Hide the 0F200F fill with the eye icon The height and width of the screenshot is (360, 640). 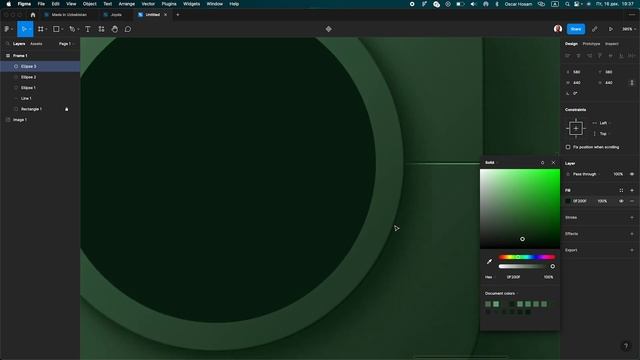point(621,201)
